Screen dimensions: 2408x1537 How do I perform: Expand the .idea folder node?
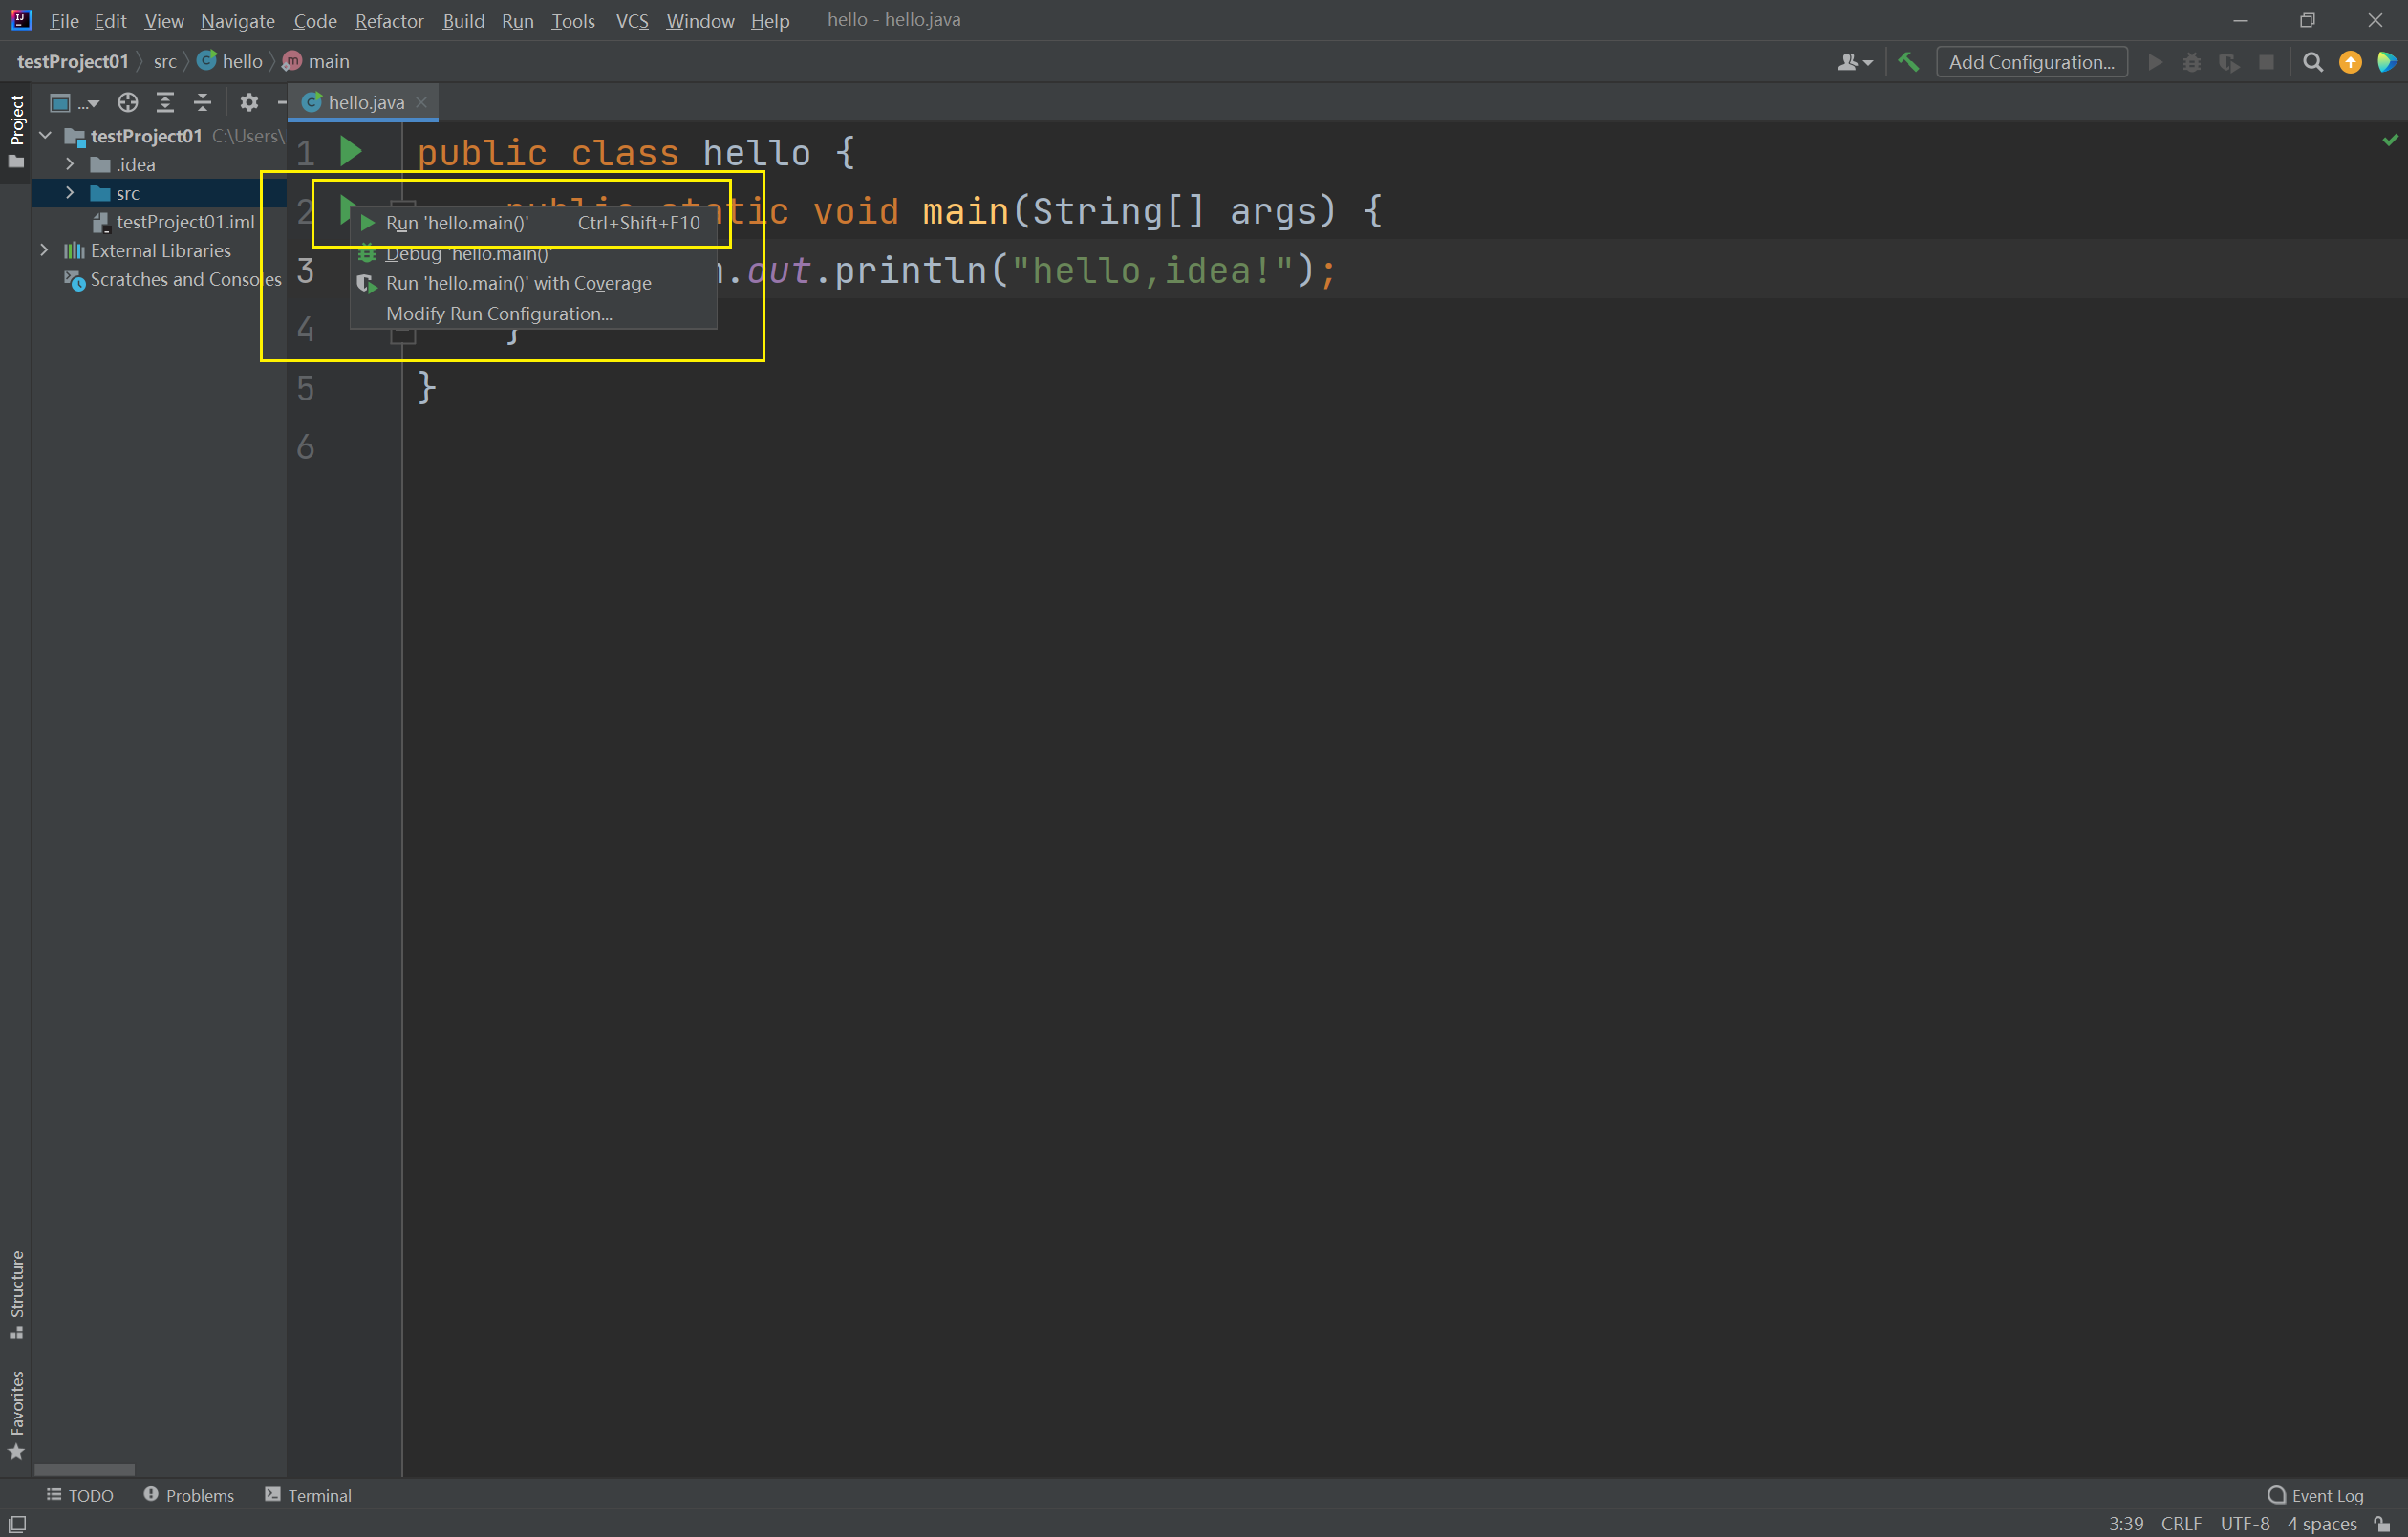69,164
